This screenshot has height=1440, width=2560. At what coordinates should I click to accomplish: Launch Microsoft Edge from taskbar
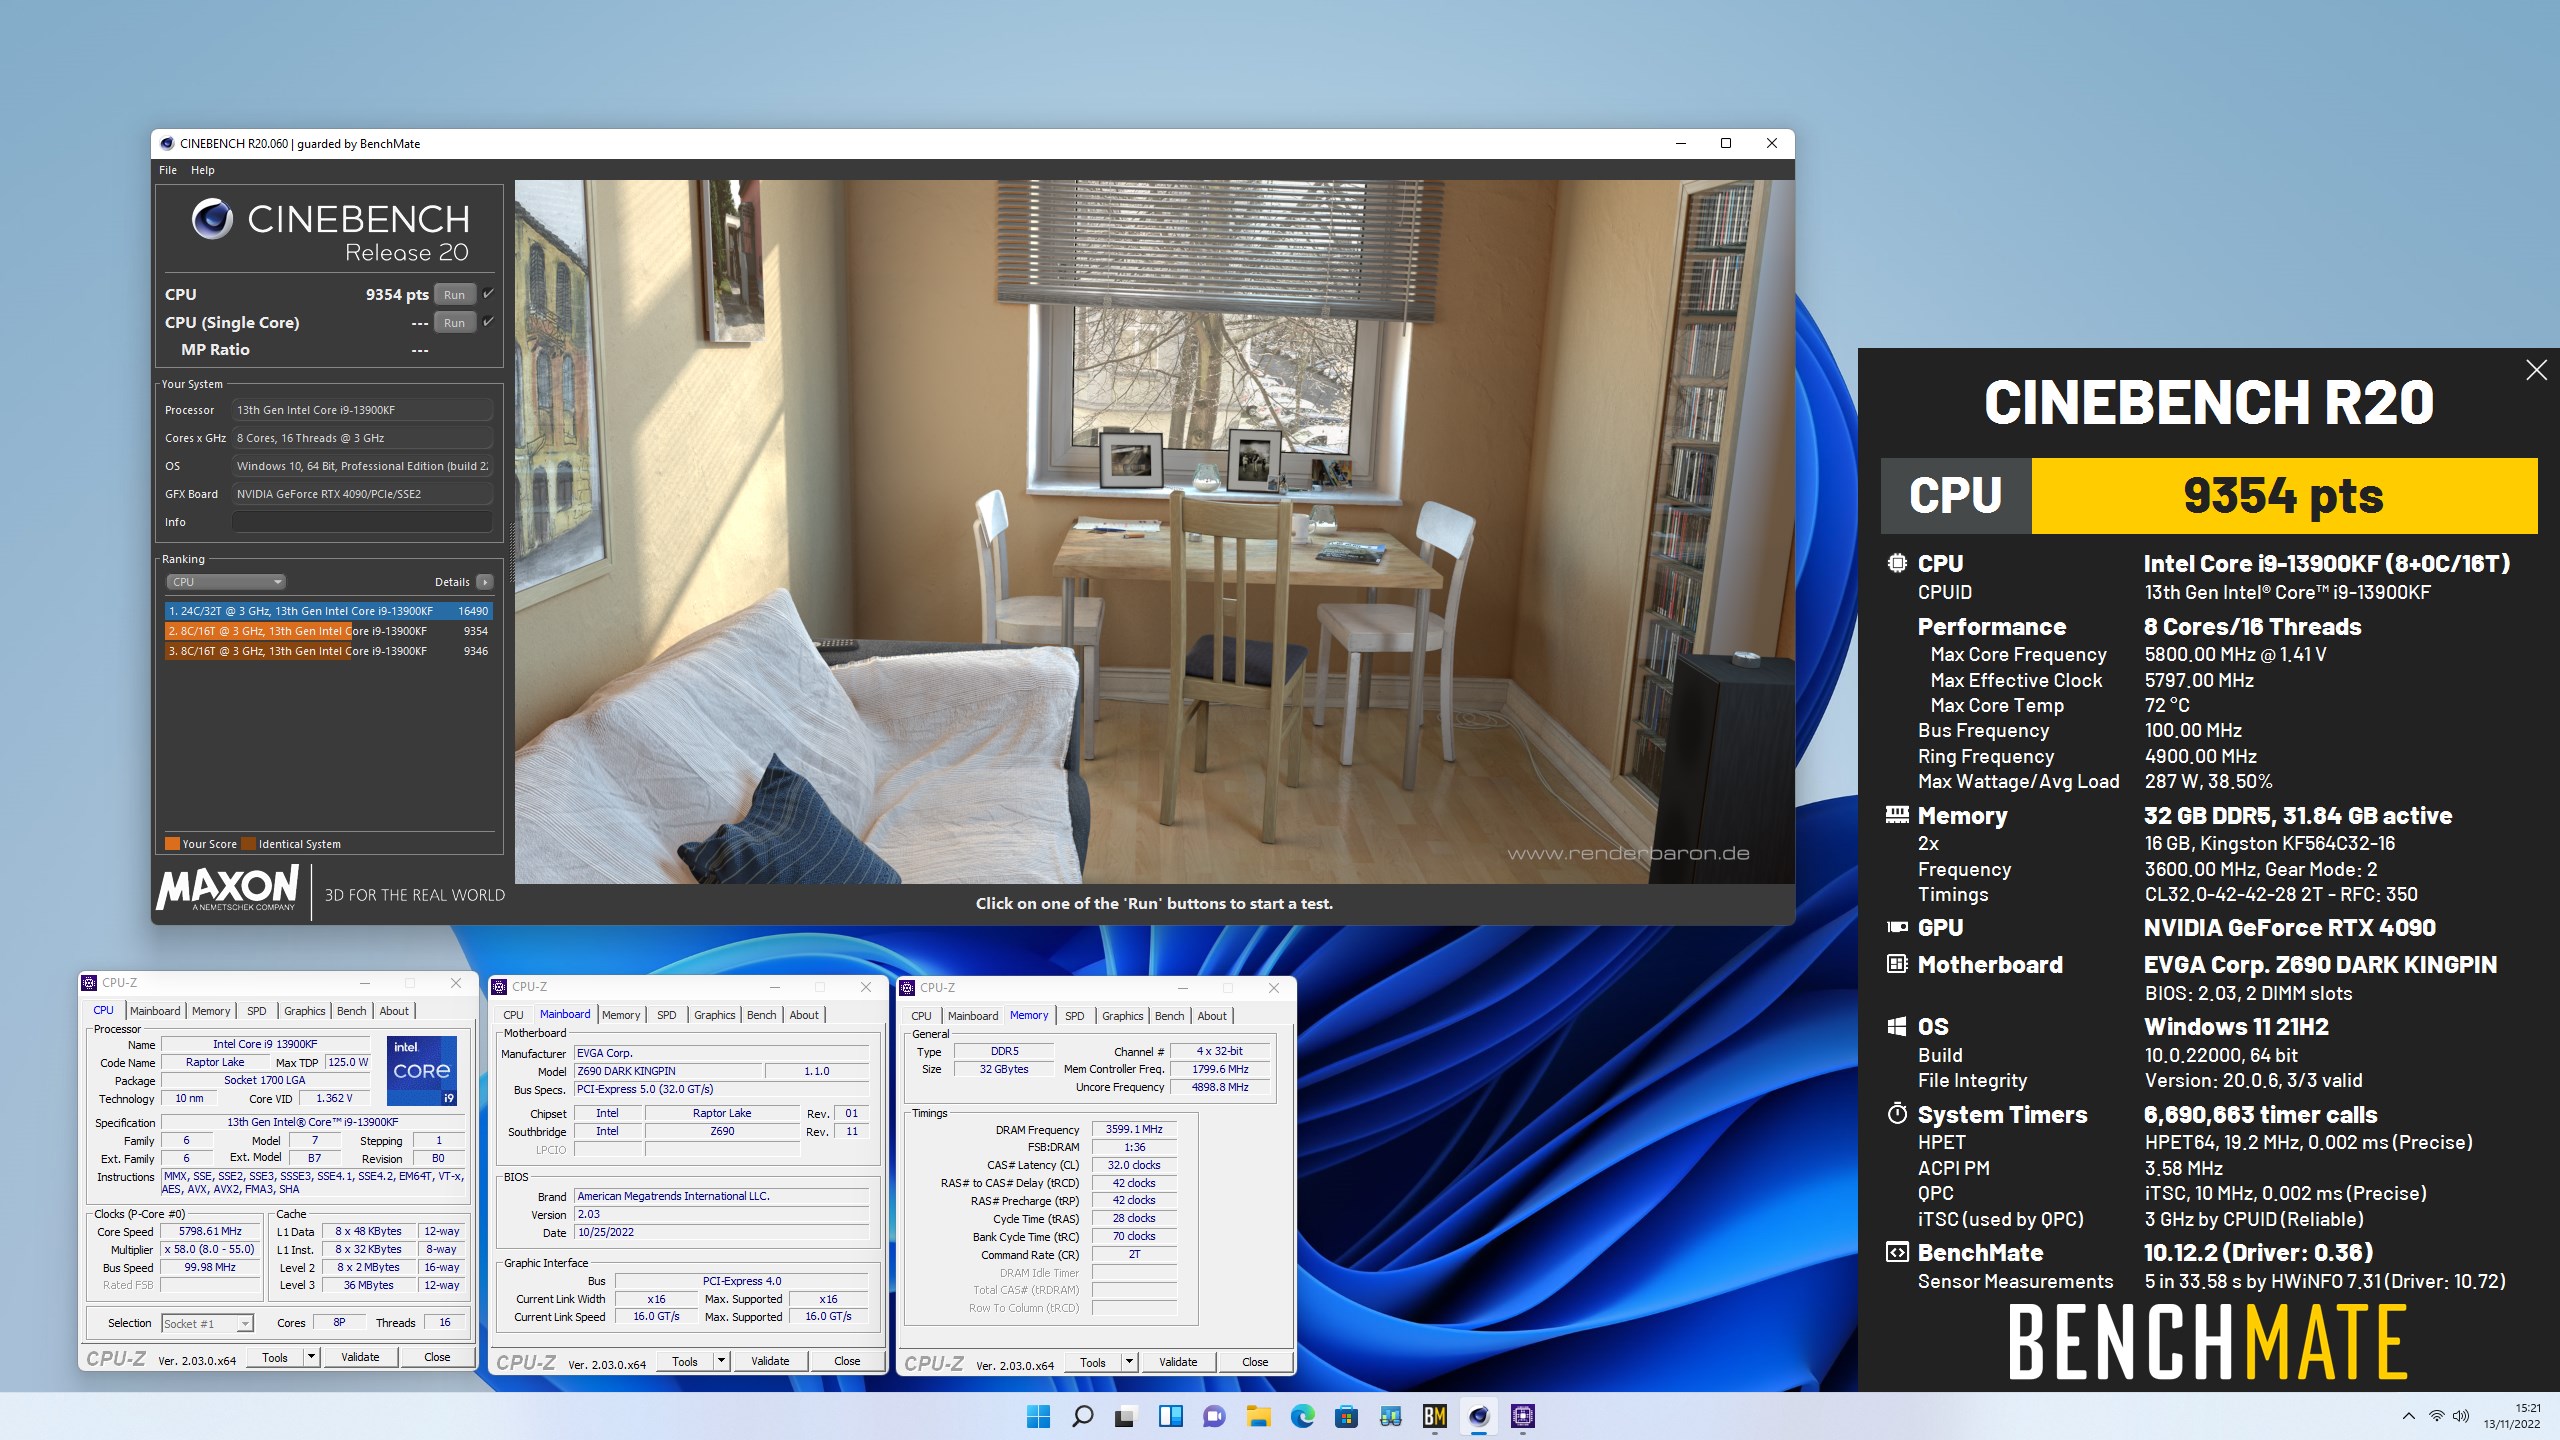(x=1302, y=1416)
